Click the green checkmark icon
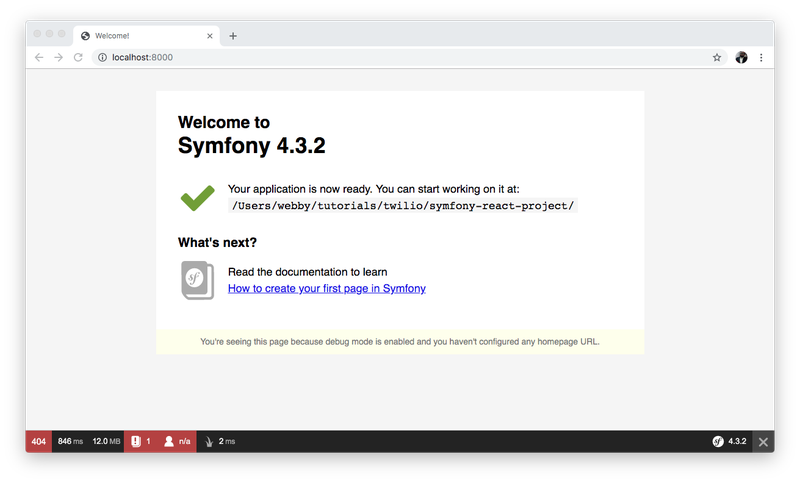Screen dimensions: 800x483 pyautogui.click(x=197, y=197)
